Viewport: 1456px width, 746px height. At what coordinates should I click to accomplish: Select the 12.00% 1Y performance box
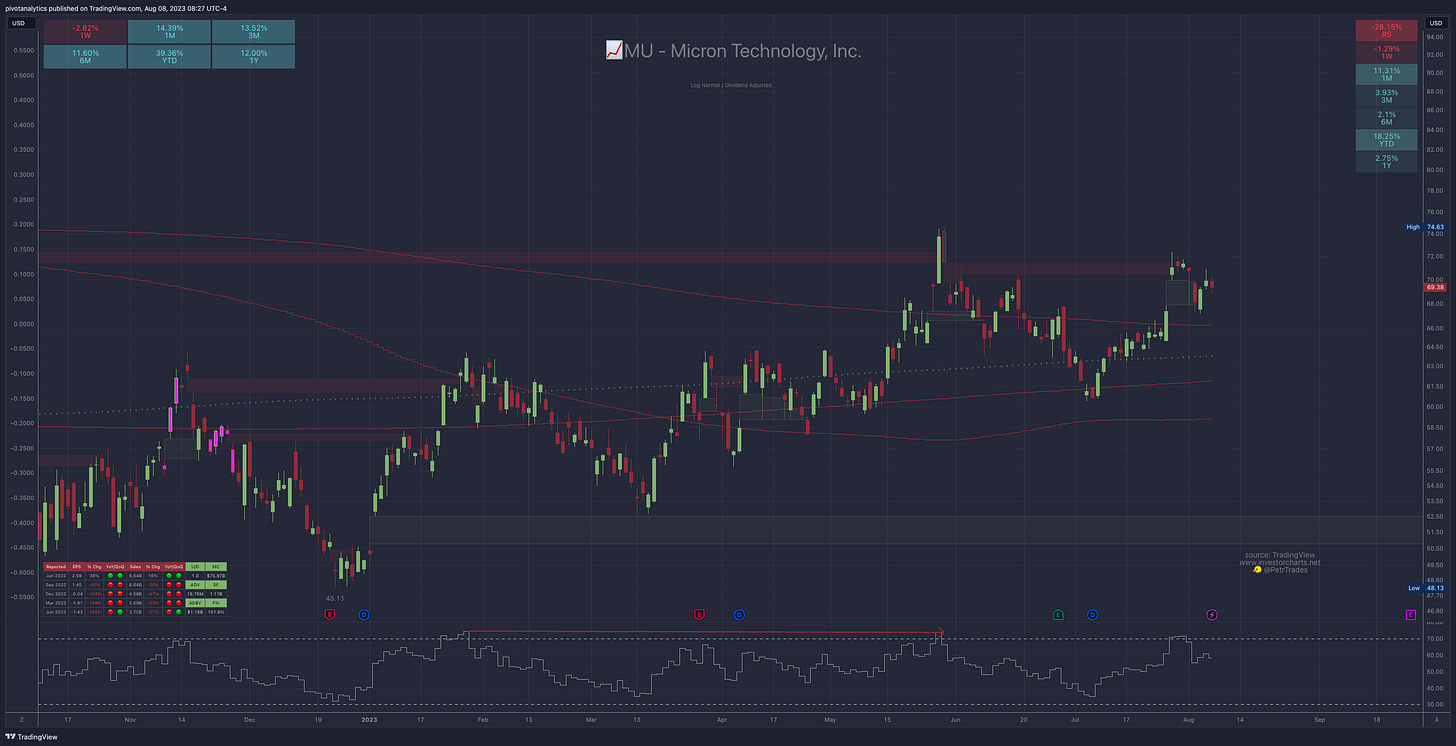coord(253,58)
